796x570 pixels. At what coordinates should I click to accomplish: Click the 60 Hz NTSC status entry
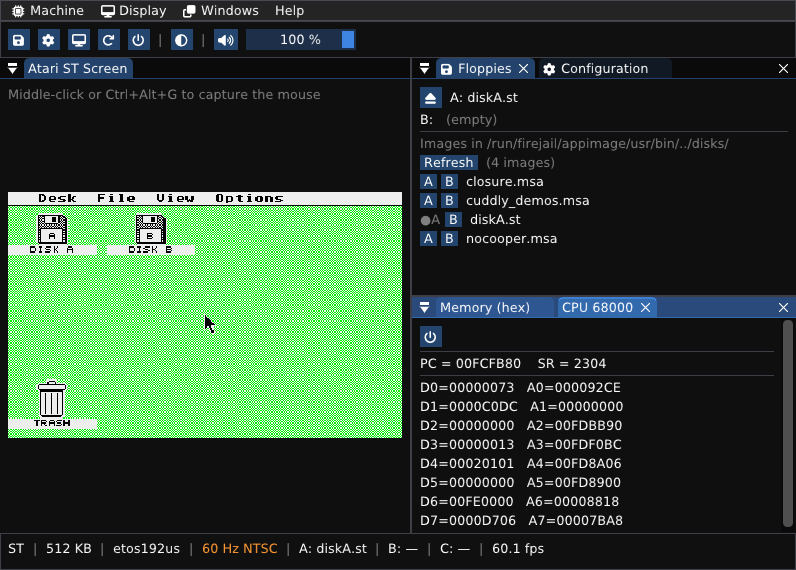(240, 549)
